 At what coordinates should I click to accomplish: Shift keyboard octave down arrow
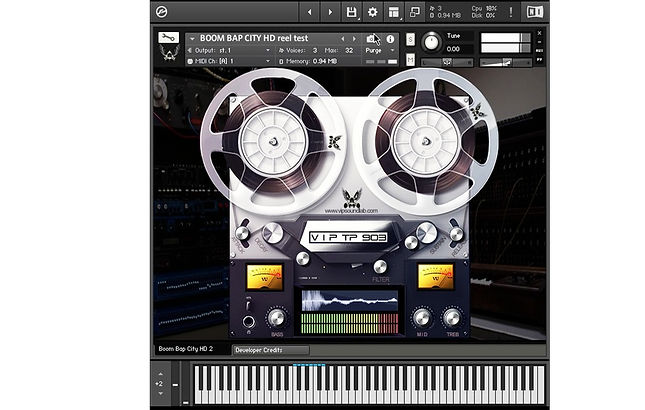(160, 393)
